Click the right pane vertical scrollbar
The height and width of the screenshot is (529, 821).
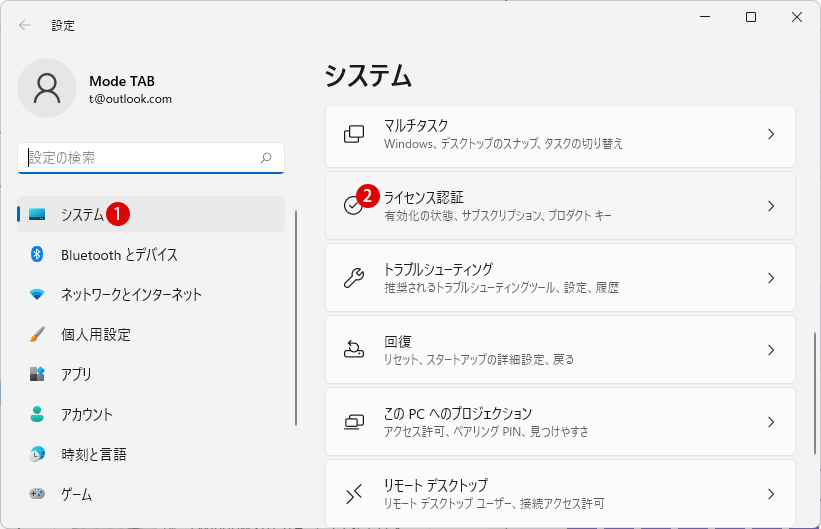(815, 393)
